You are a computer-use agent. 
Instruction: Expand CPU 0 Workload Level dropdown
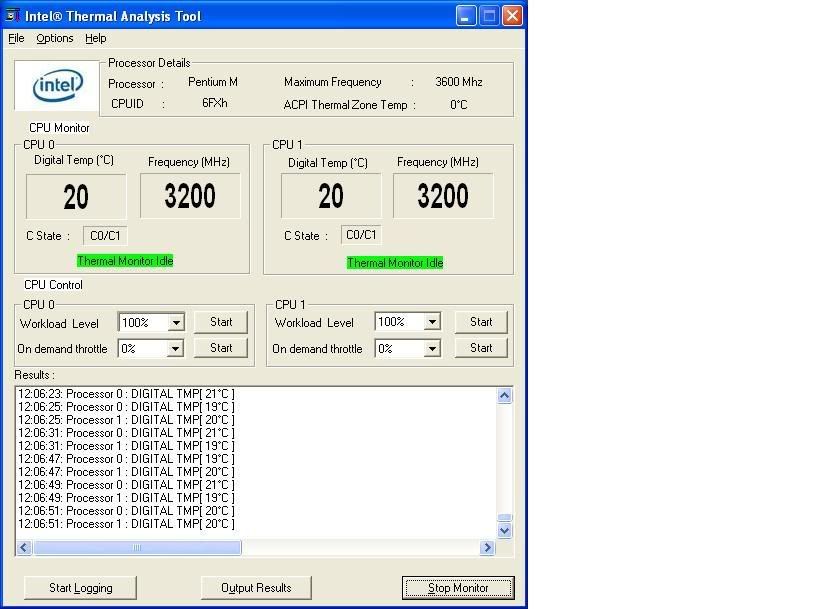pyautogui.click(x=176, y=322)
